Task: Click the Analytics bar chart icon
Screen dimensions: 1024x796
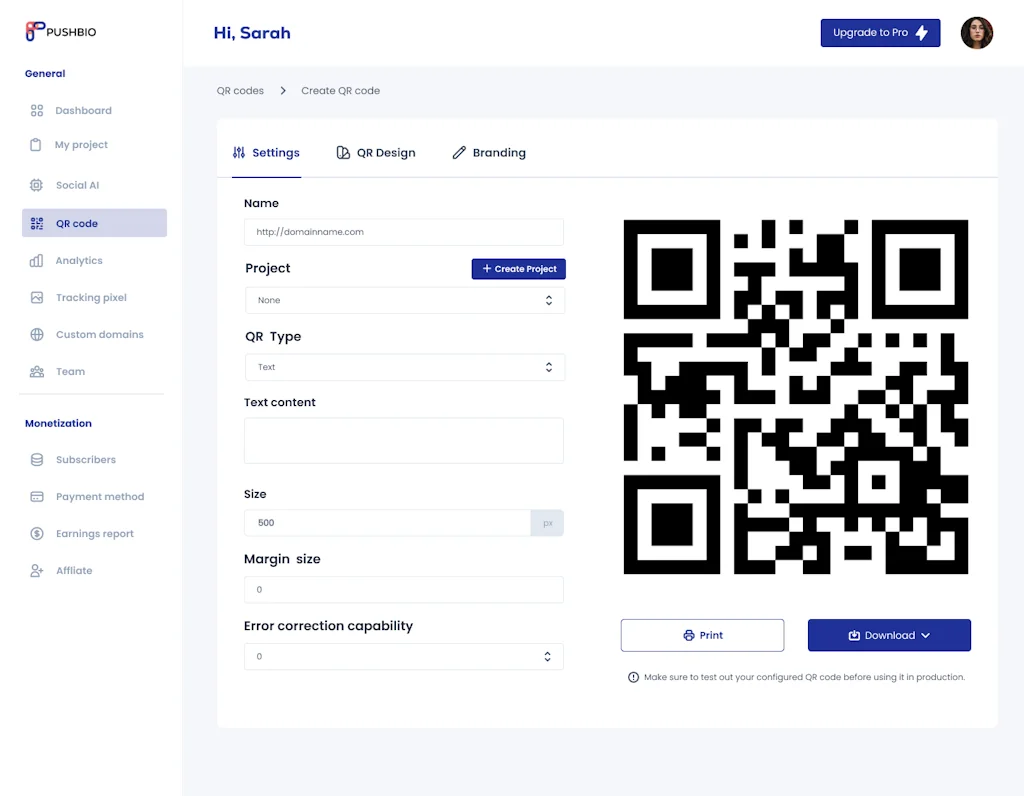Action: click(x=37, y=261)
